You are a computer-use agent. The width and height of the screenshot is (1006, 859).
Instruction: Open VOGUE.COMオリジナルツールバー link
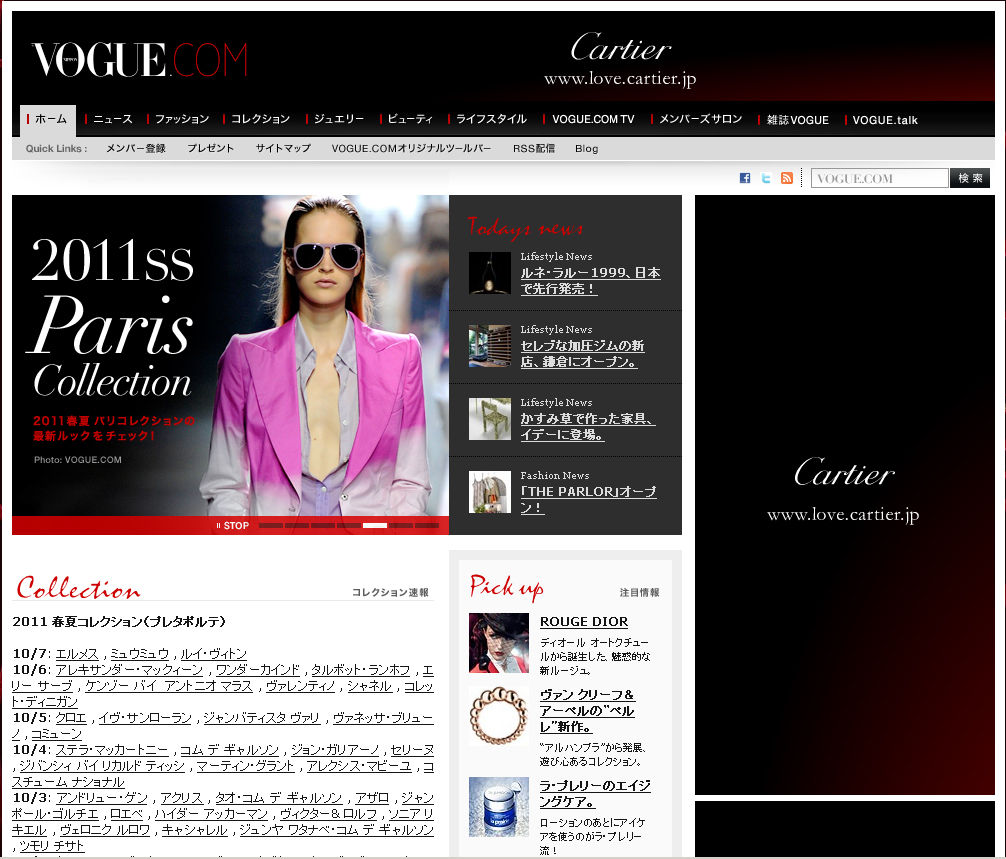411,148
